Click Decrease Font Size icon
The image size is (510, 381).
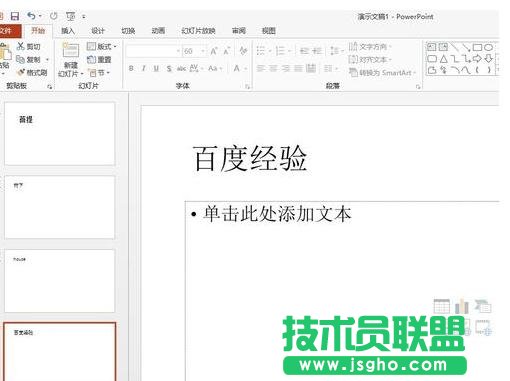click(227, 51)
